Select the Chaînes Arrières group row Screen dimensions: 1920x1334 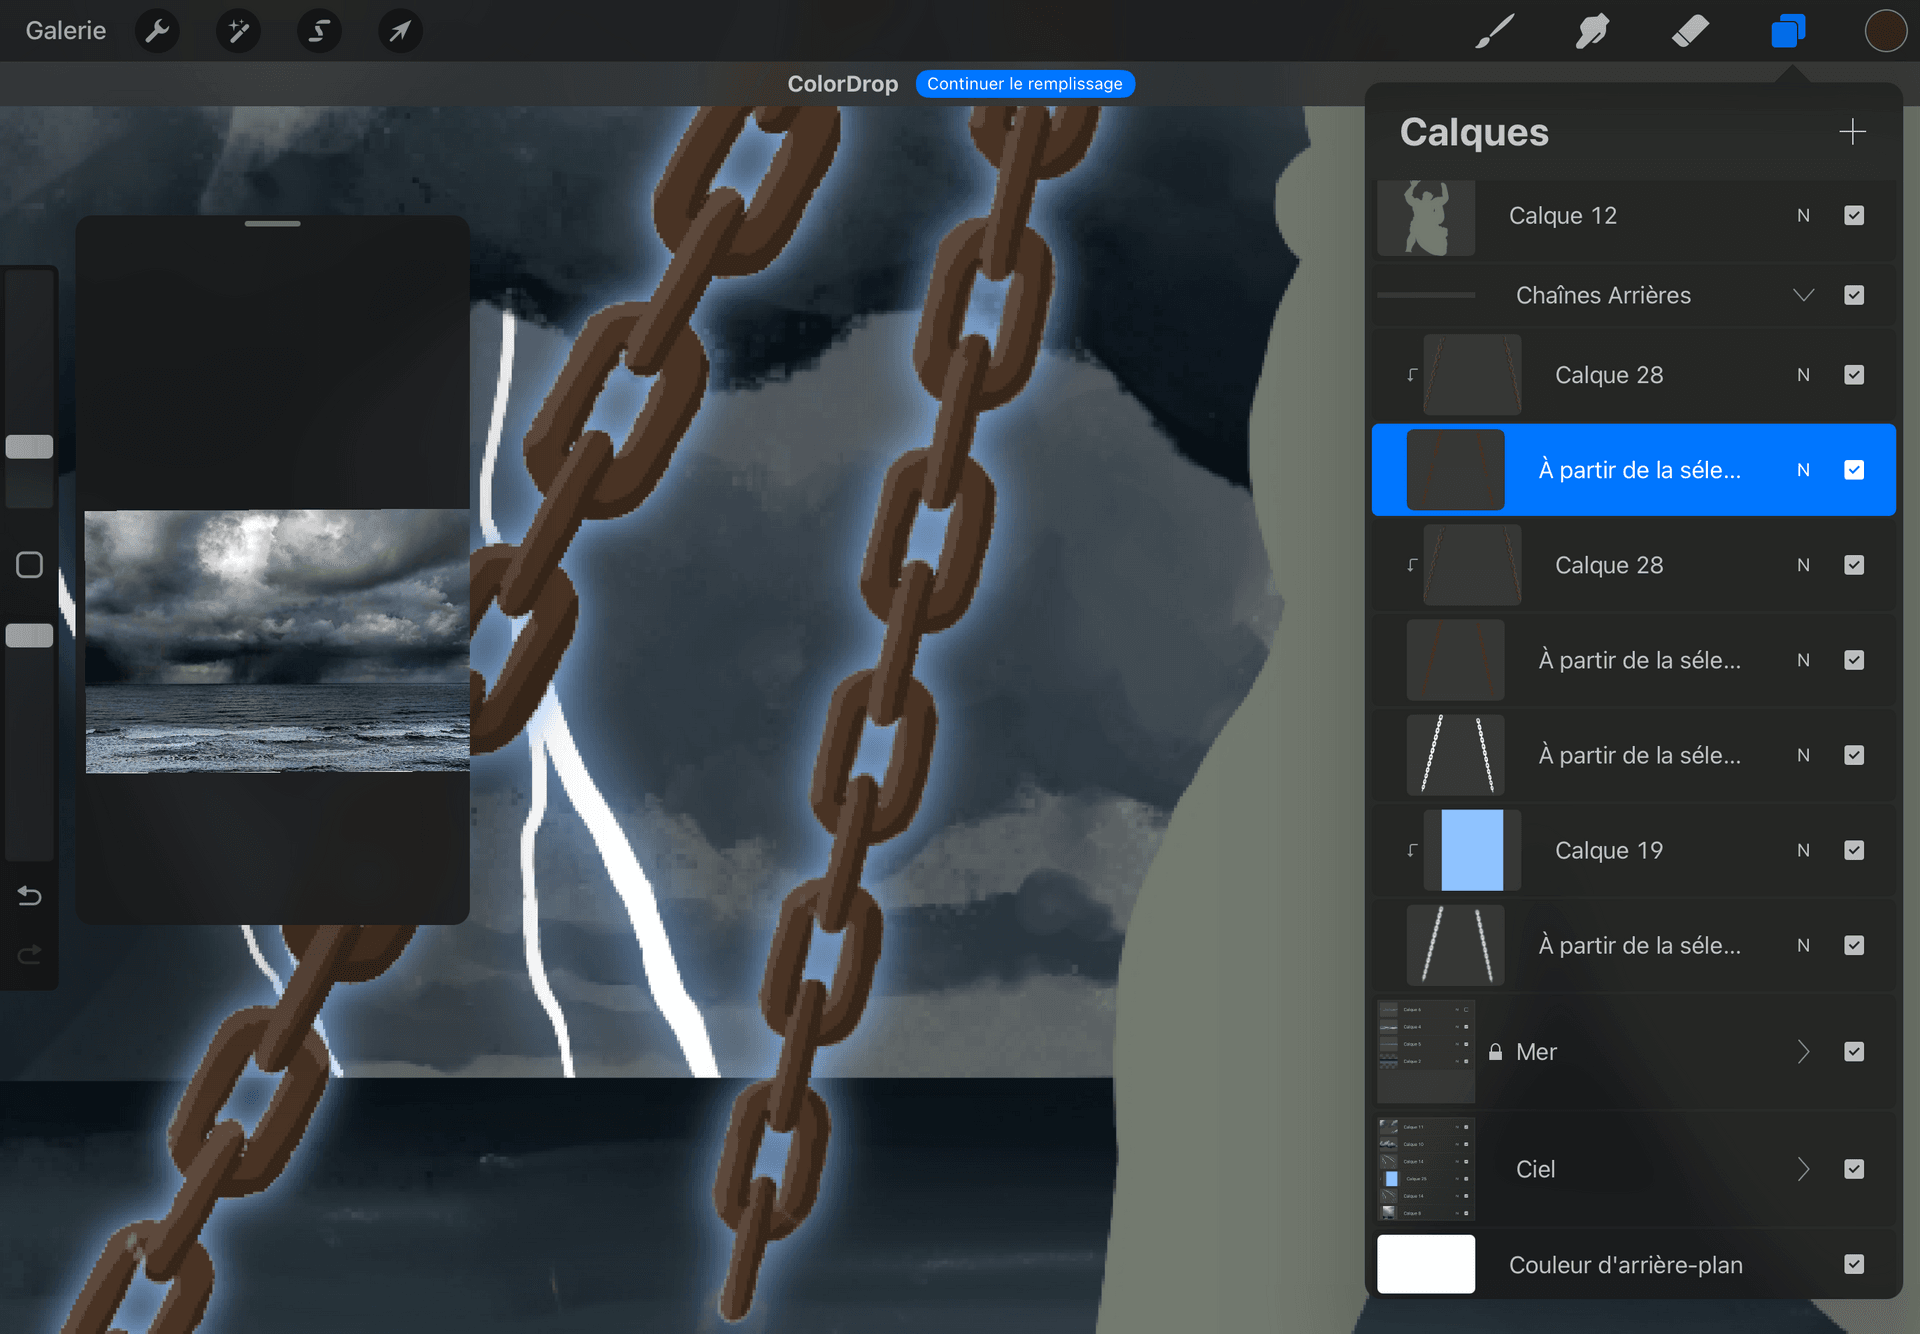click(x=1634, y=295)
